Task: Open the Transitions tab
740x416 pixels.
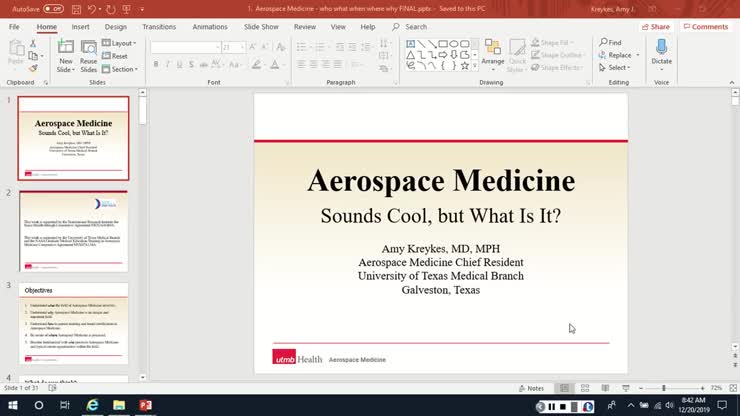Action: [159, 27]
